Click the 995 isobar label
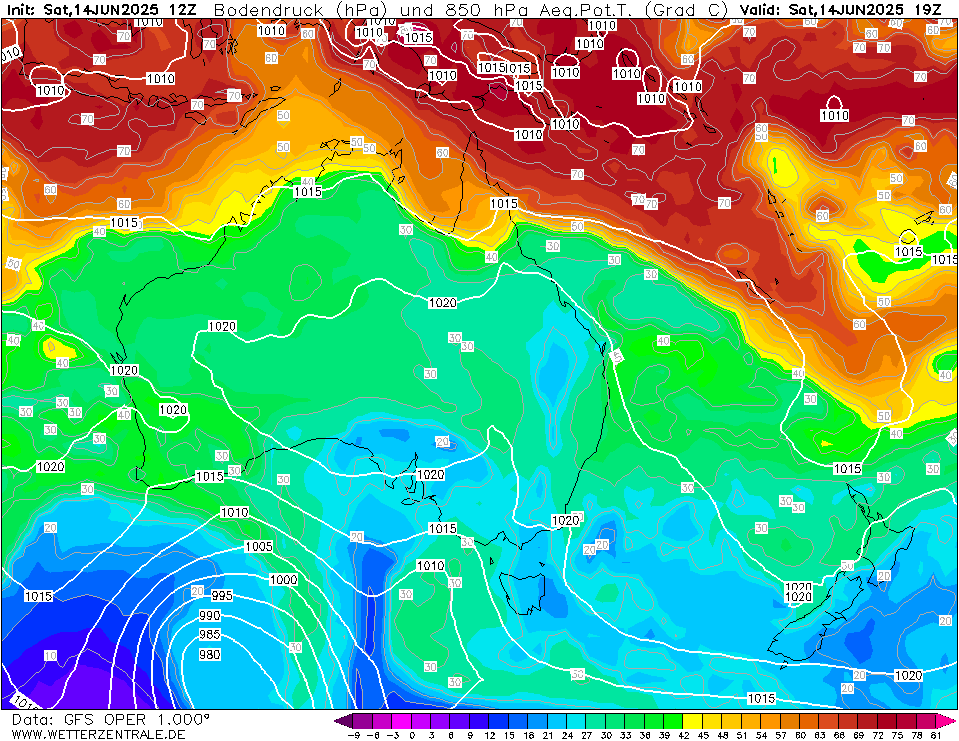 [222, 595]
